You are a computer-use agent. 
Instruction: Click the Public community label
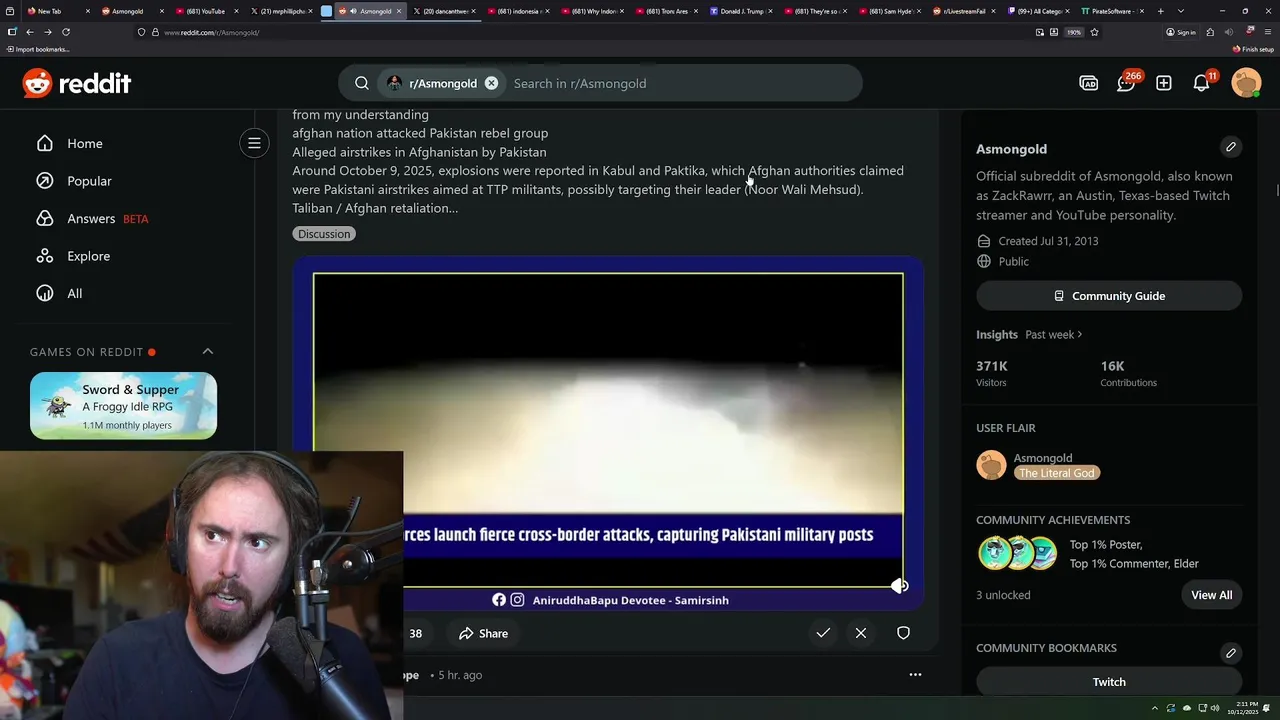pos(1013,261)
